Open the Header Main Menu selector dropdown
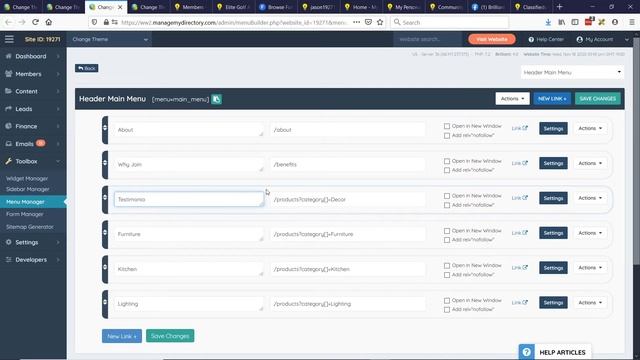Viewport: 640px width, 360px height. 572,72
